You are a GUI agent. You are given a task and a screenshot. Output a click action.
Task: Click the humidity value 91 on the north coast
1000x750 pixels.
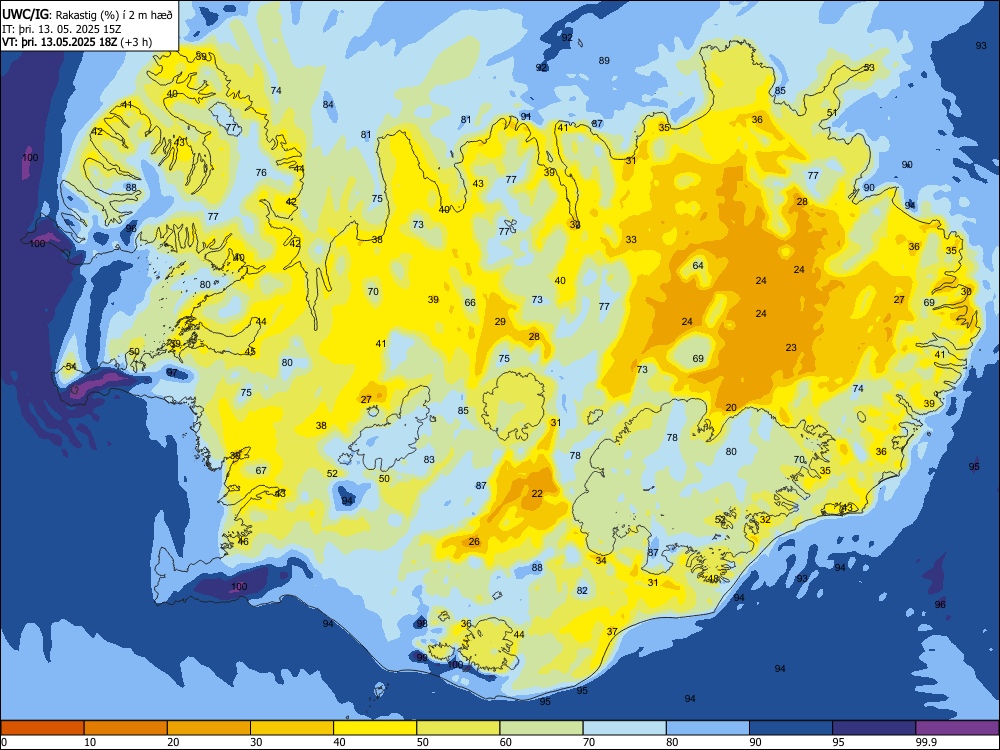coord(526,117)
